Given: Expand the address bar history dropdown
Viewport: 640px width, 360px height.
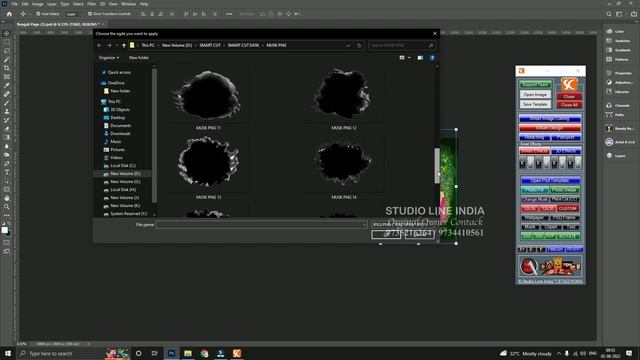Looking at the screenshot, I should point(348,45).
